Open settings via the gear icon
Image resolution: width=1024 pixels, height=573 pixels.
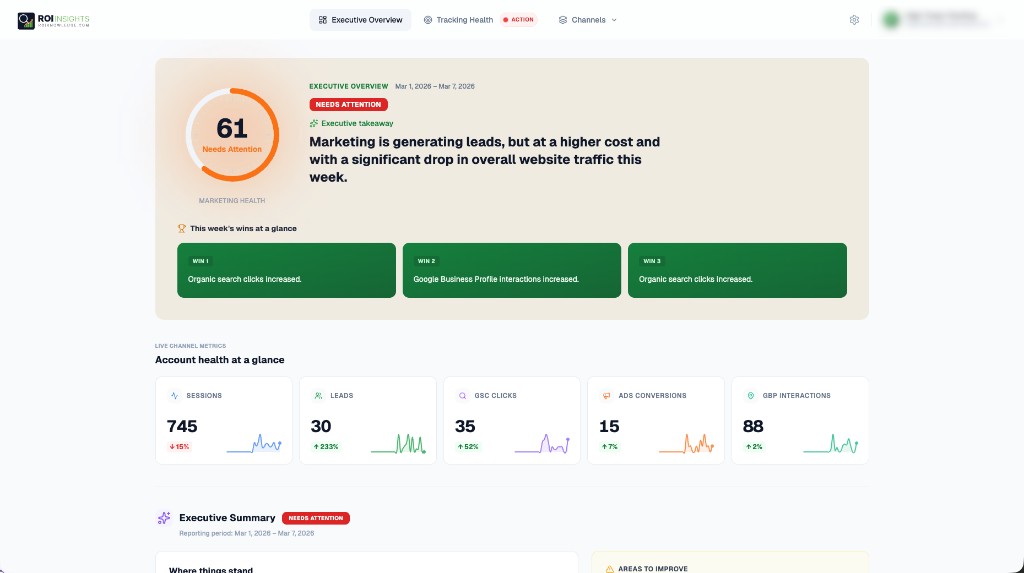854,20
